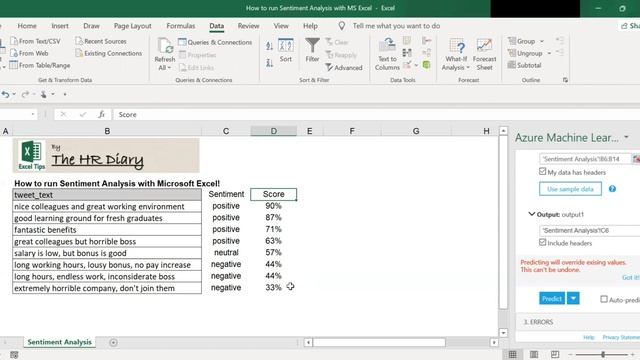Open Advanced filter options
640x360 pixels.
344,68
